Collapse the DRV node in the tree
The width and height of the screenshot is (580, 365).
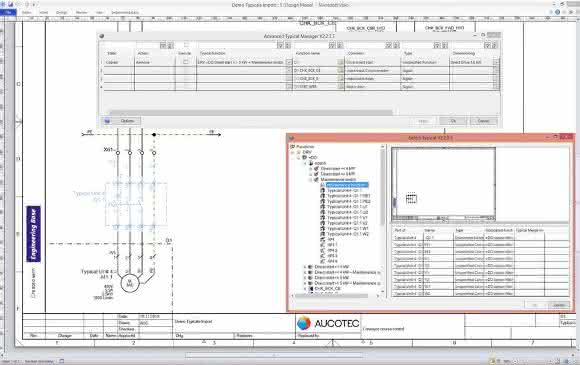[293, 152]
